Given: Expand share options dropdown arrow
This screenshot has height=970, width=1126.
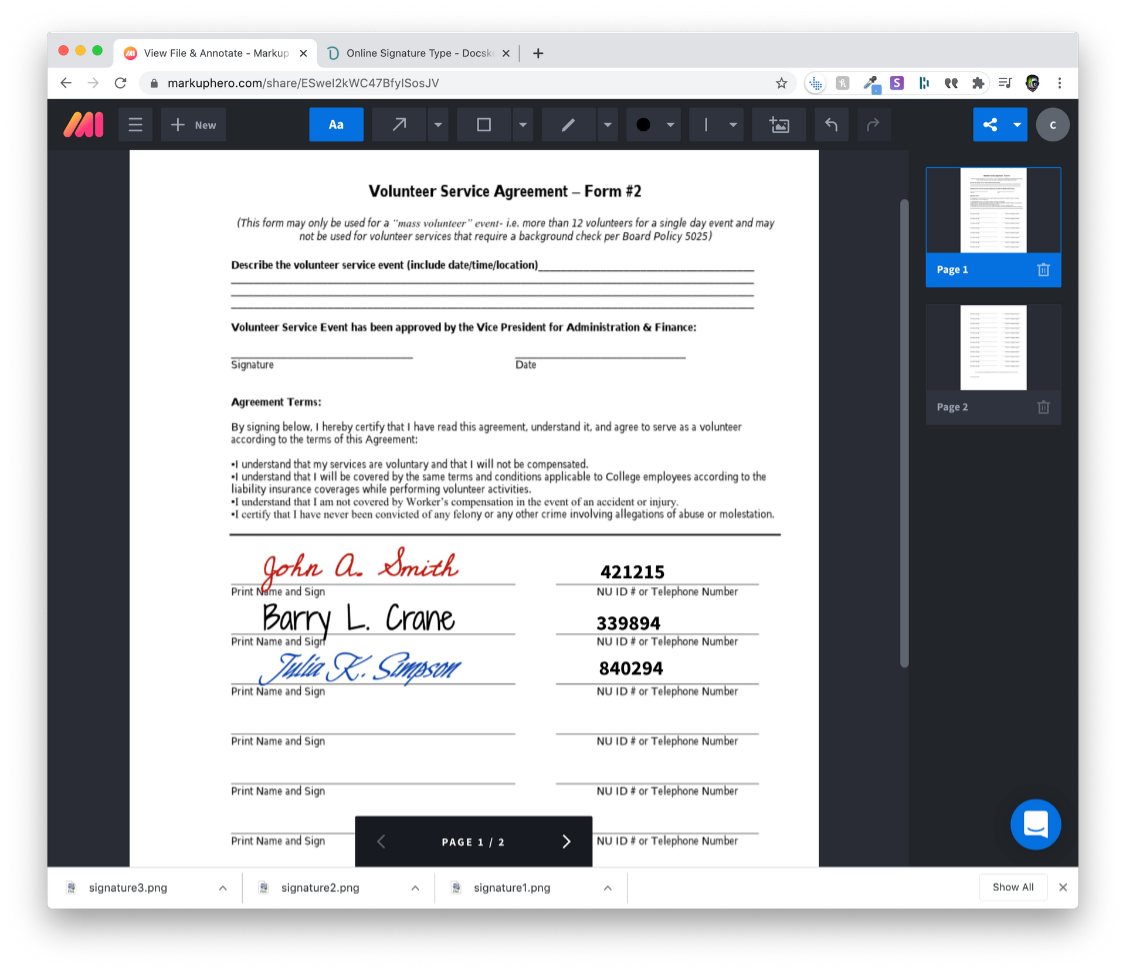Looking at the screenshot, I should click(x=1018, y=125).
